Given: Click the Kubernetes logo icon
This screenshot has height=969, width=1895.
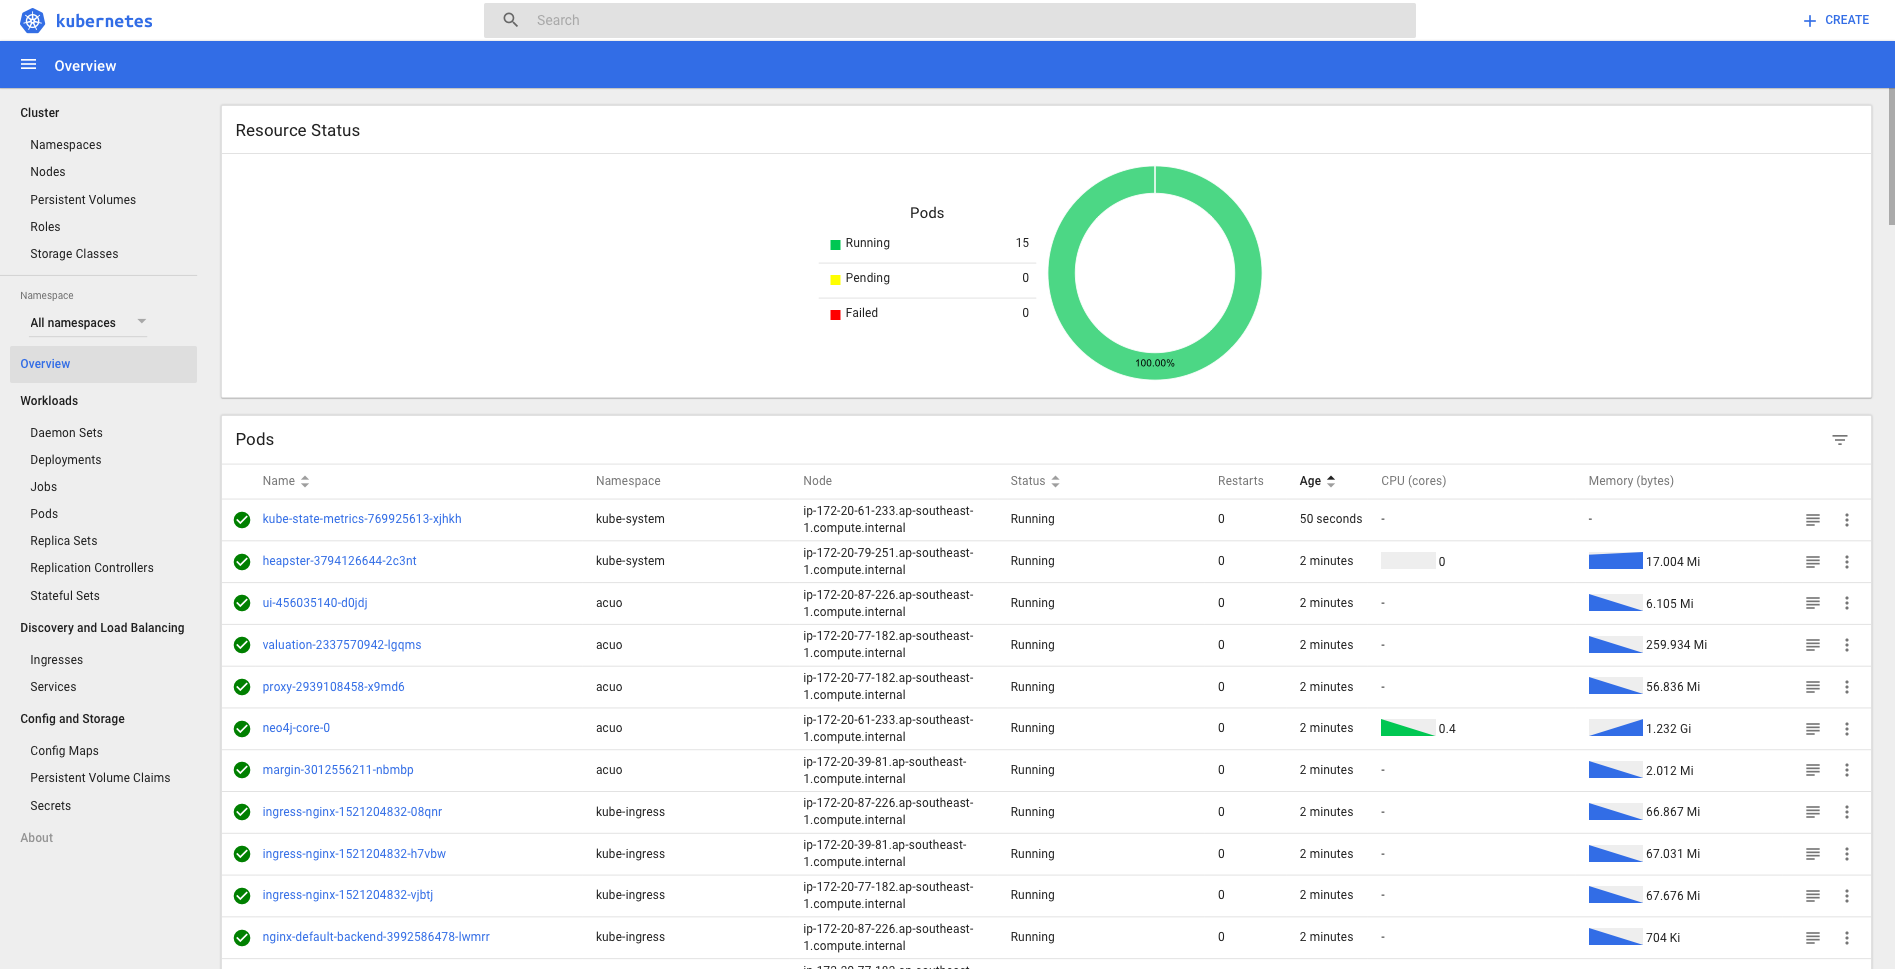Looking at the screenshot, I should pyautogui.click(x=33, y=20).
